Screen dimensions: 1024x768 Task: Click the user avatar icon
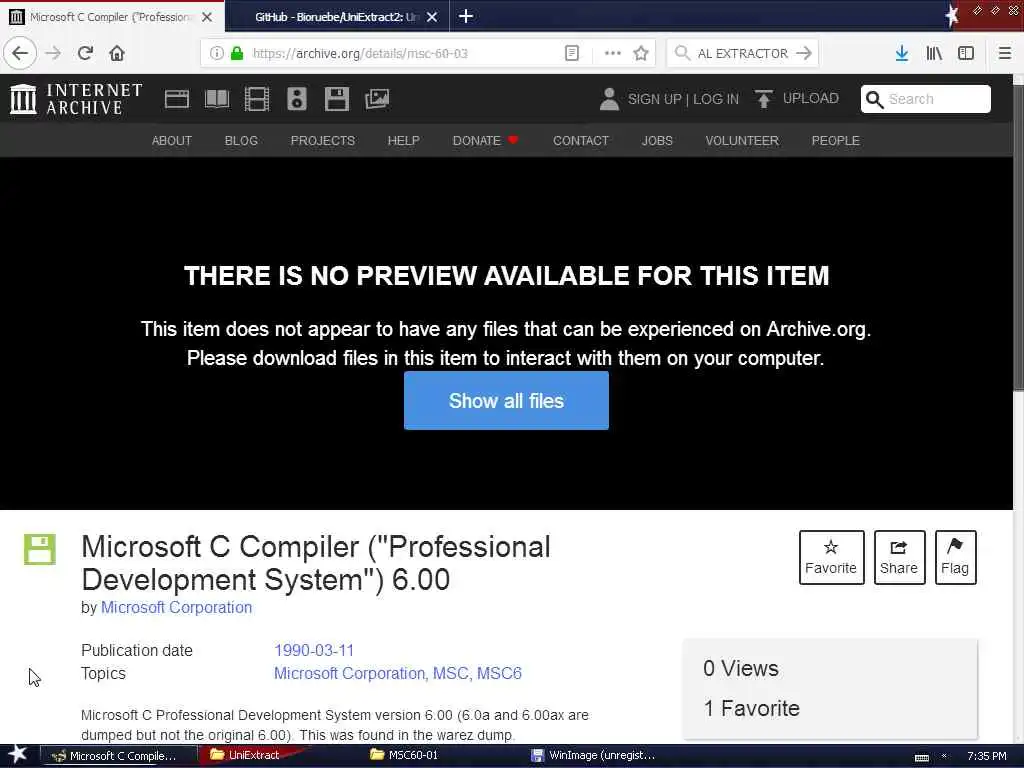point(609,99)
